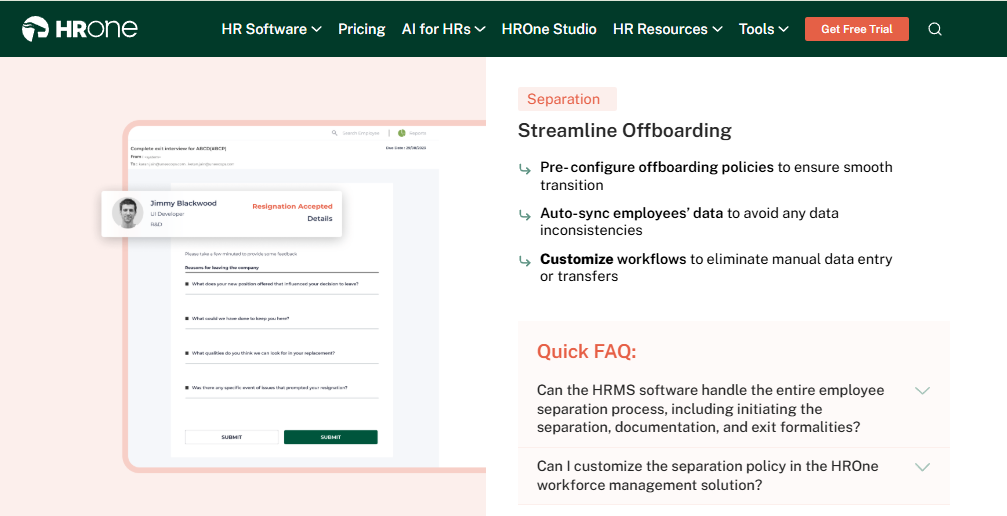Click the Quick FAQ heading

pos(586,351)
